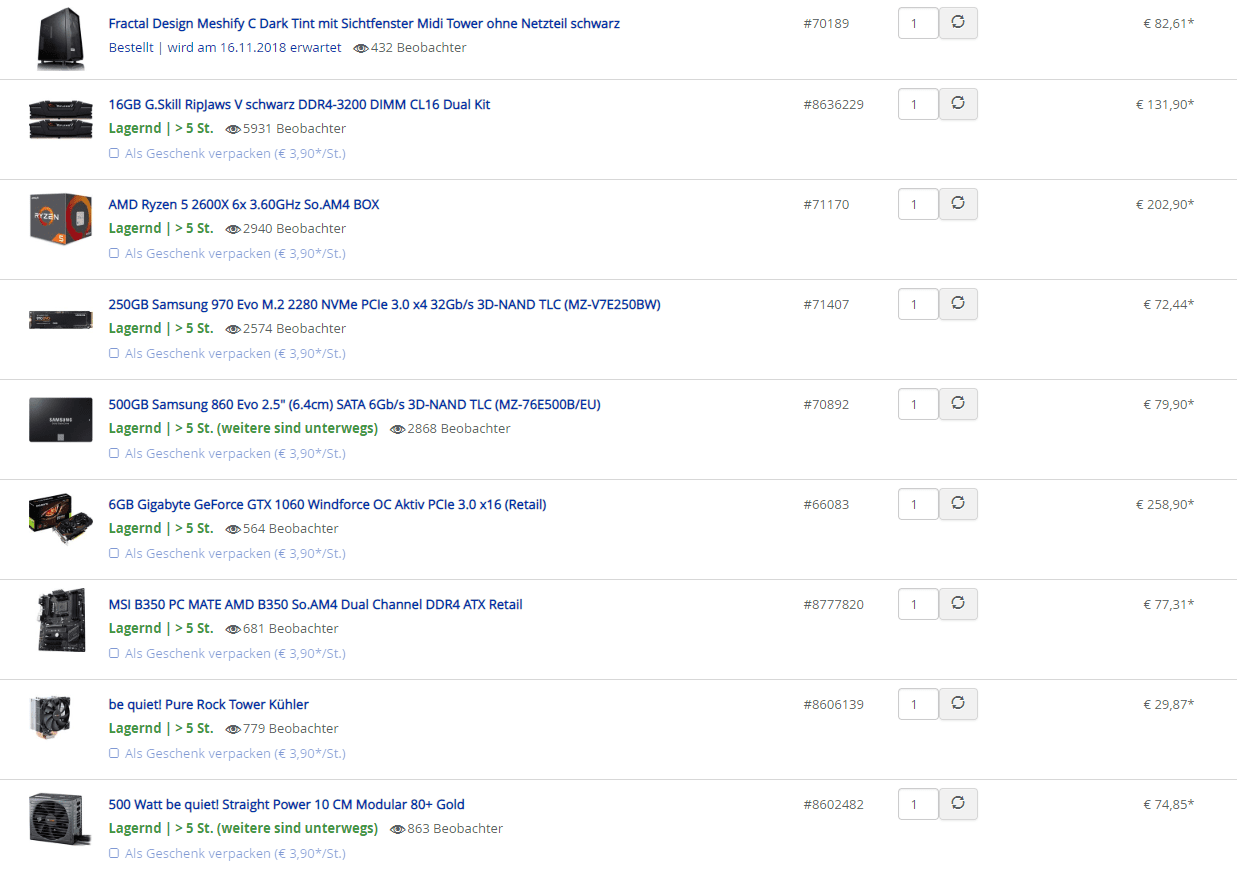Refresh quantity for AMD Ryzen 5 2600X
Screen dimensions: 1237x874
[958, 204]
